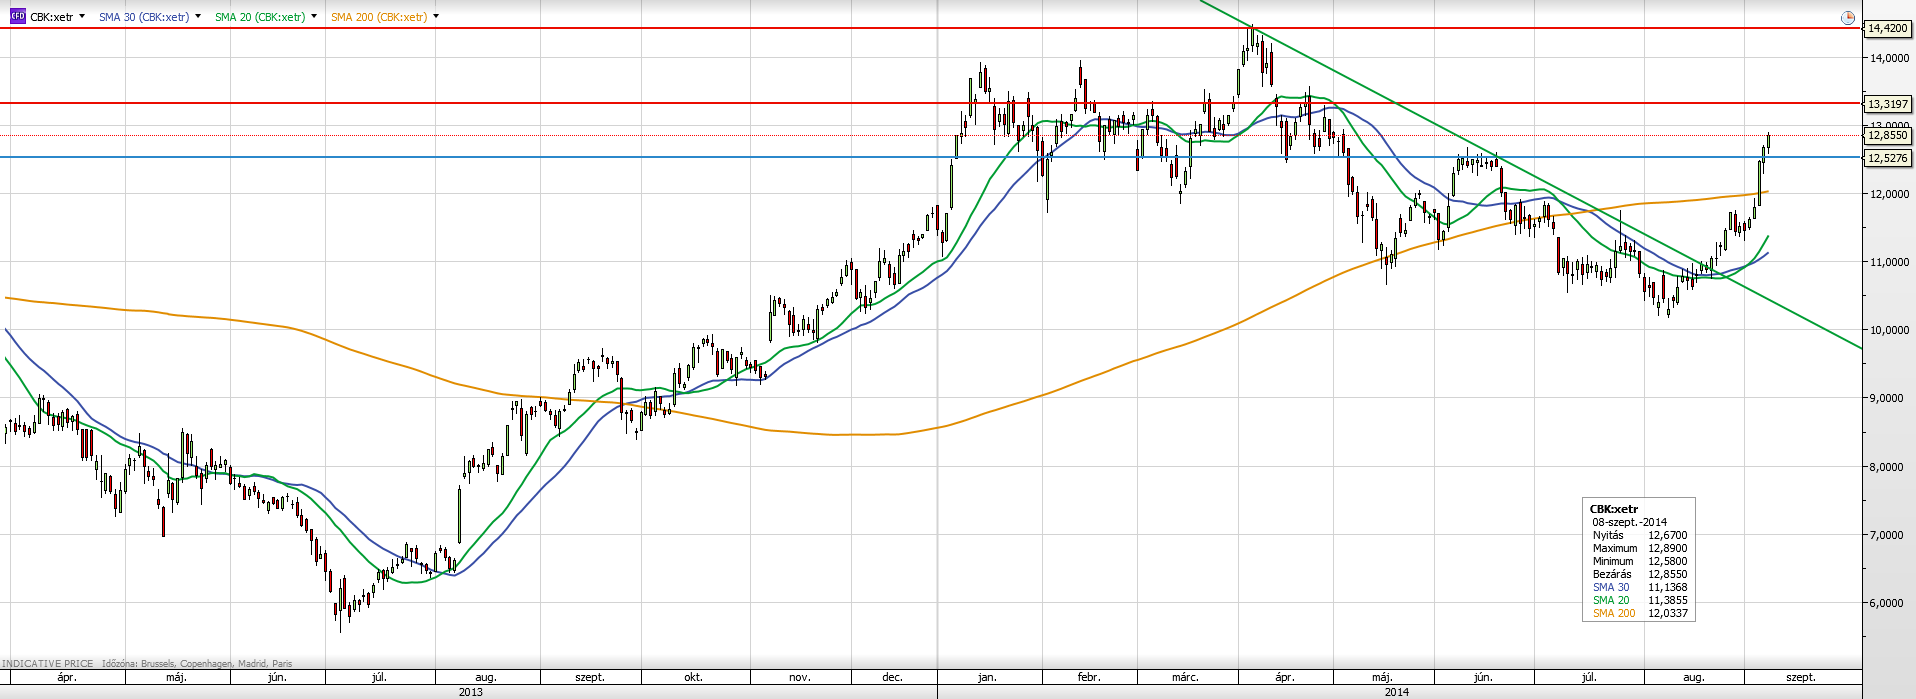Click the 'SMA 200 12,0337' row in info box
The width and height of the screenshot is (1916, 699).
[x=1639, y=613]
